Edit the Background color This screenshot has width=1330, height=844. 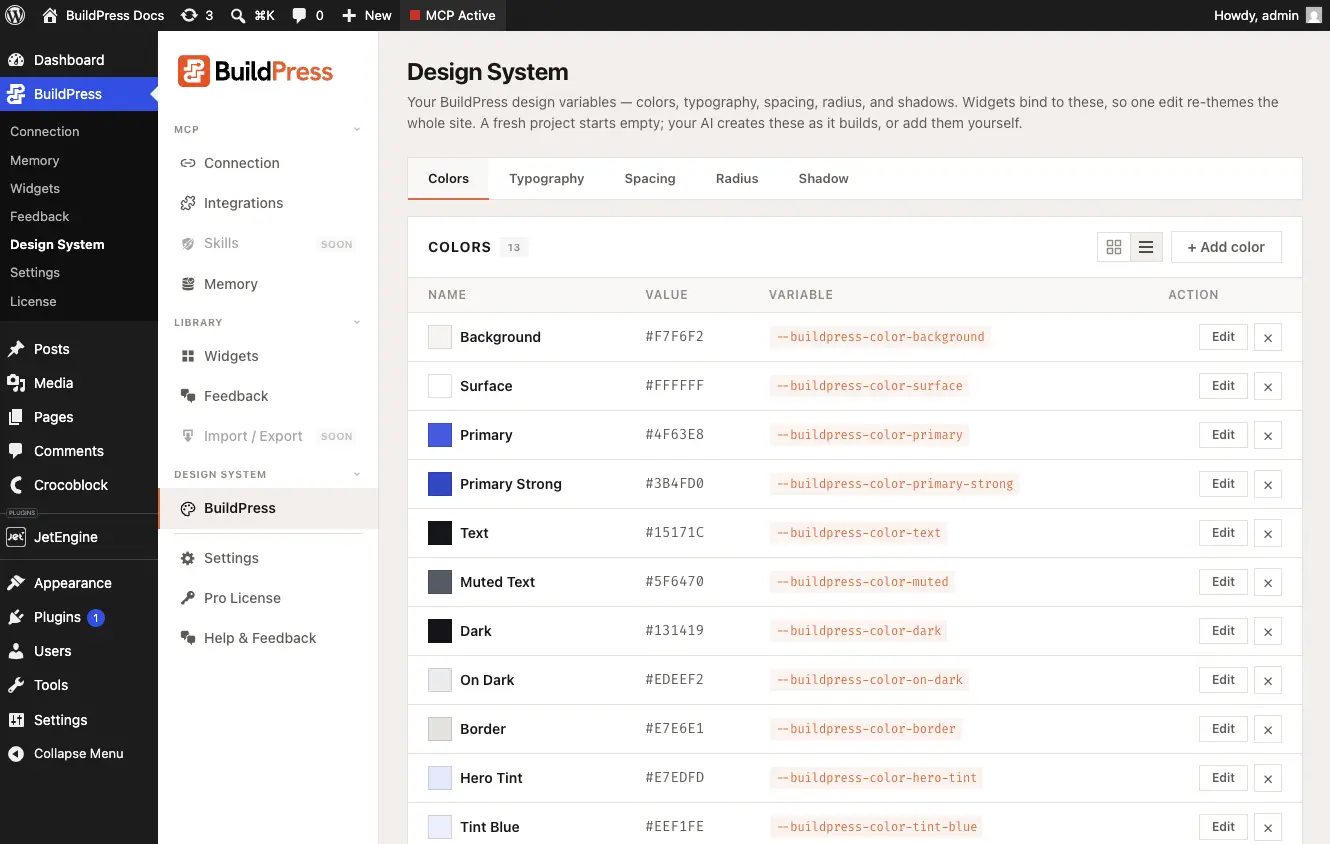point(1223,337)
